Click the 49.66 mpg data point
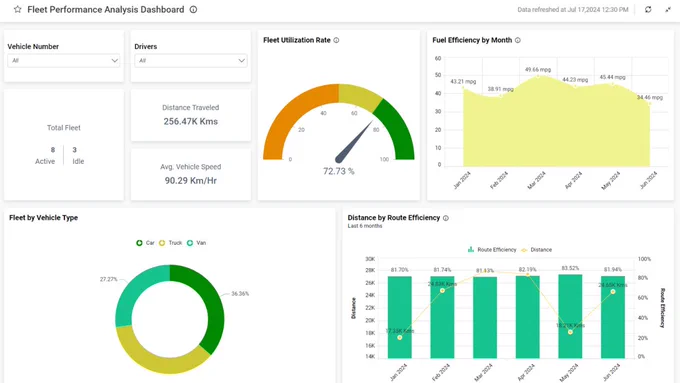The width and height of the screenshot is (680, 383). [x=538, y=76]
